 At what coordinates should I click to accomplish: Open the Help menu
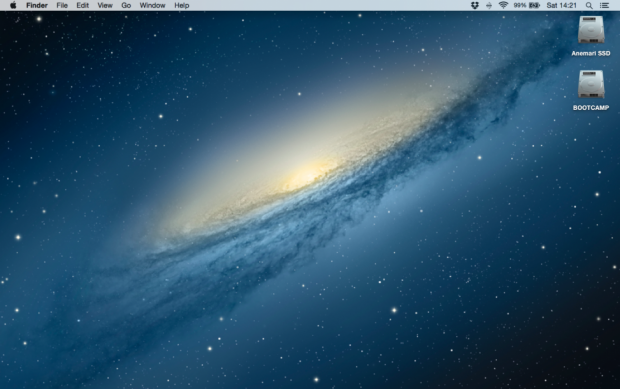[x=182, y=6]
